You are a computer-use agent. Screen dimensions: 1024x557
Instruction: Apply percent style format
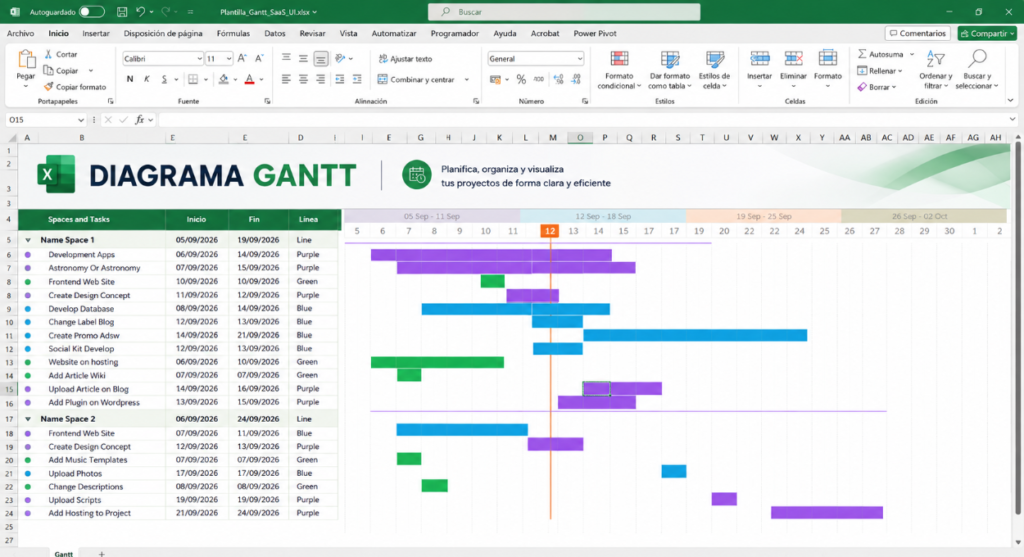(521, 80)
